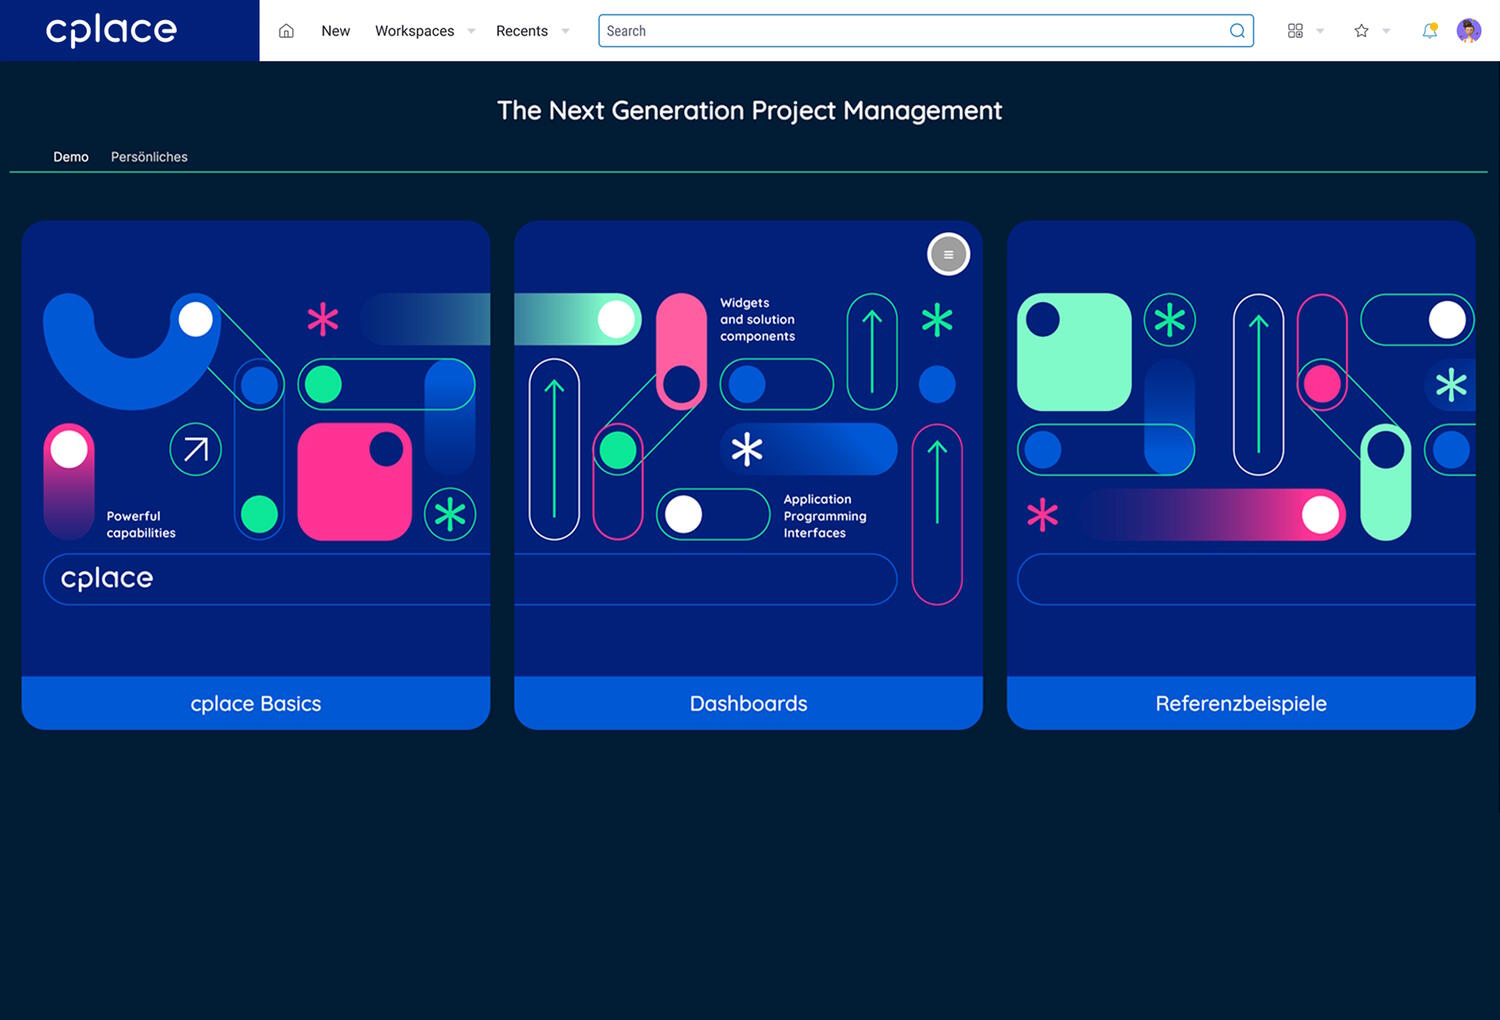Open the Dashboards card menu icon

[948, 254]
